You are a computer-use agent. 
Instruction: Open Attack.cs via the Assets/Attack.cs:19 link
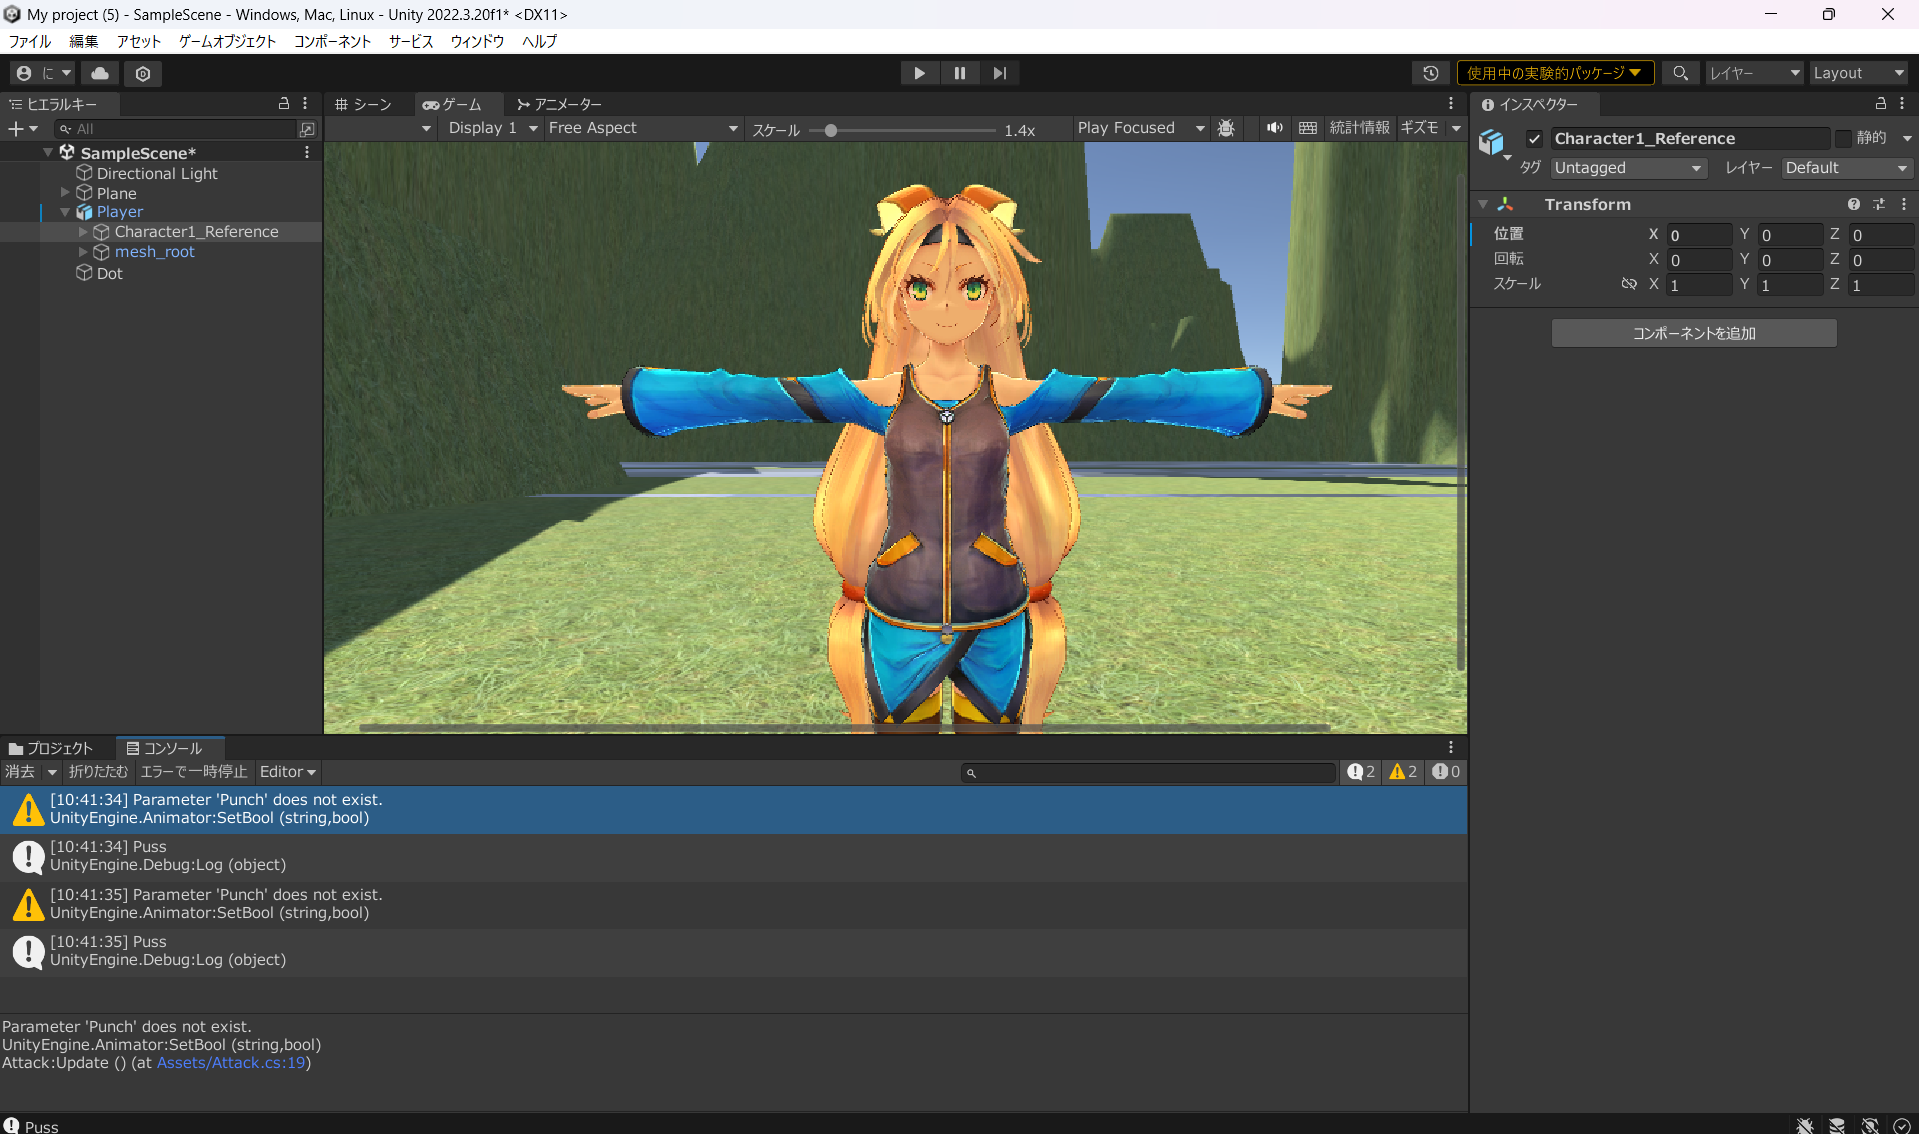231,1062
